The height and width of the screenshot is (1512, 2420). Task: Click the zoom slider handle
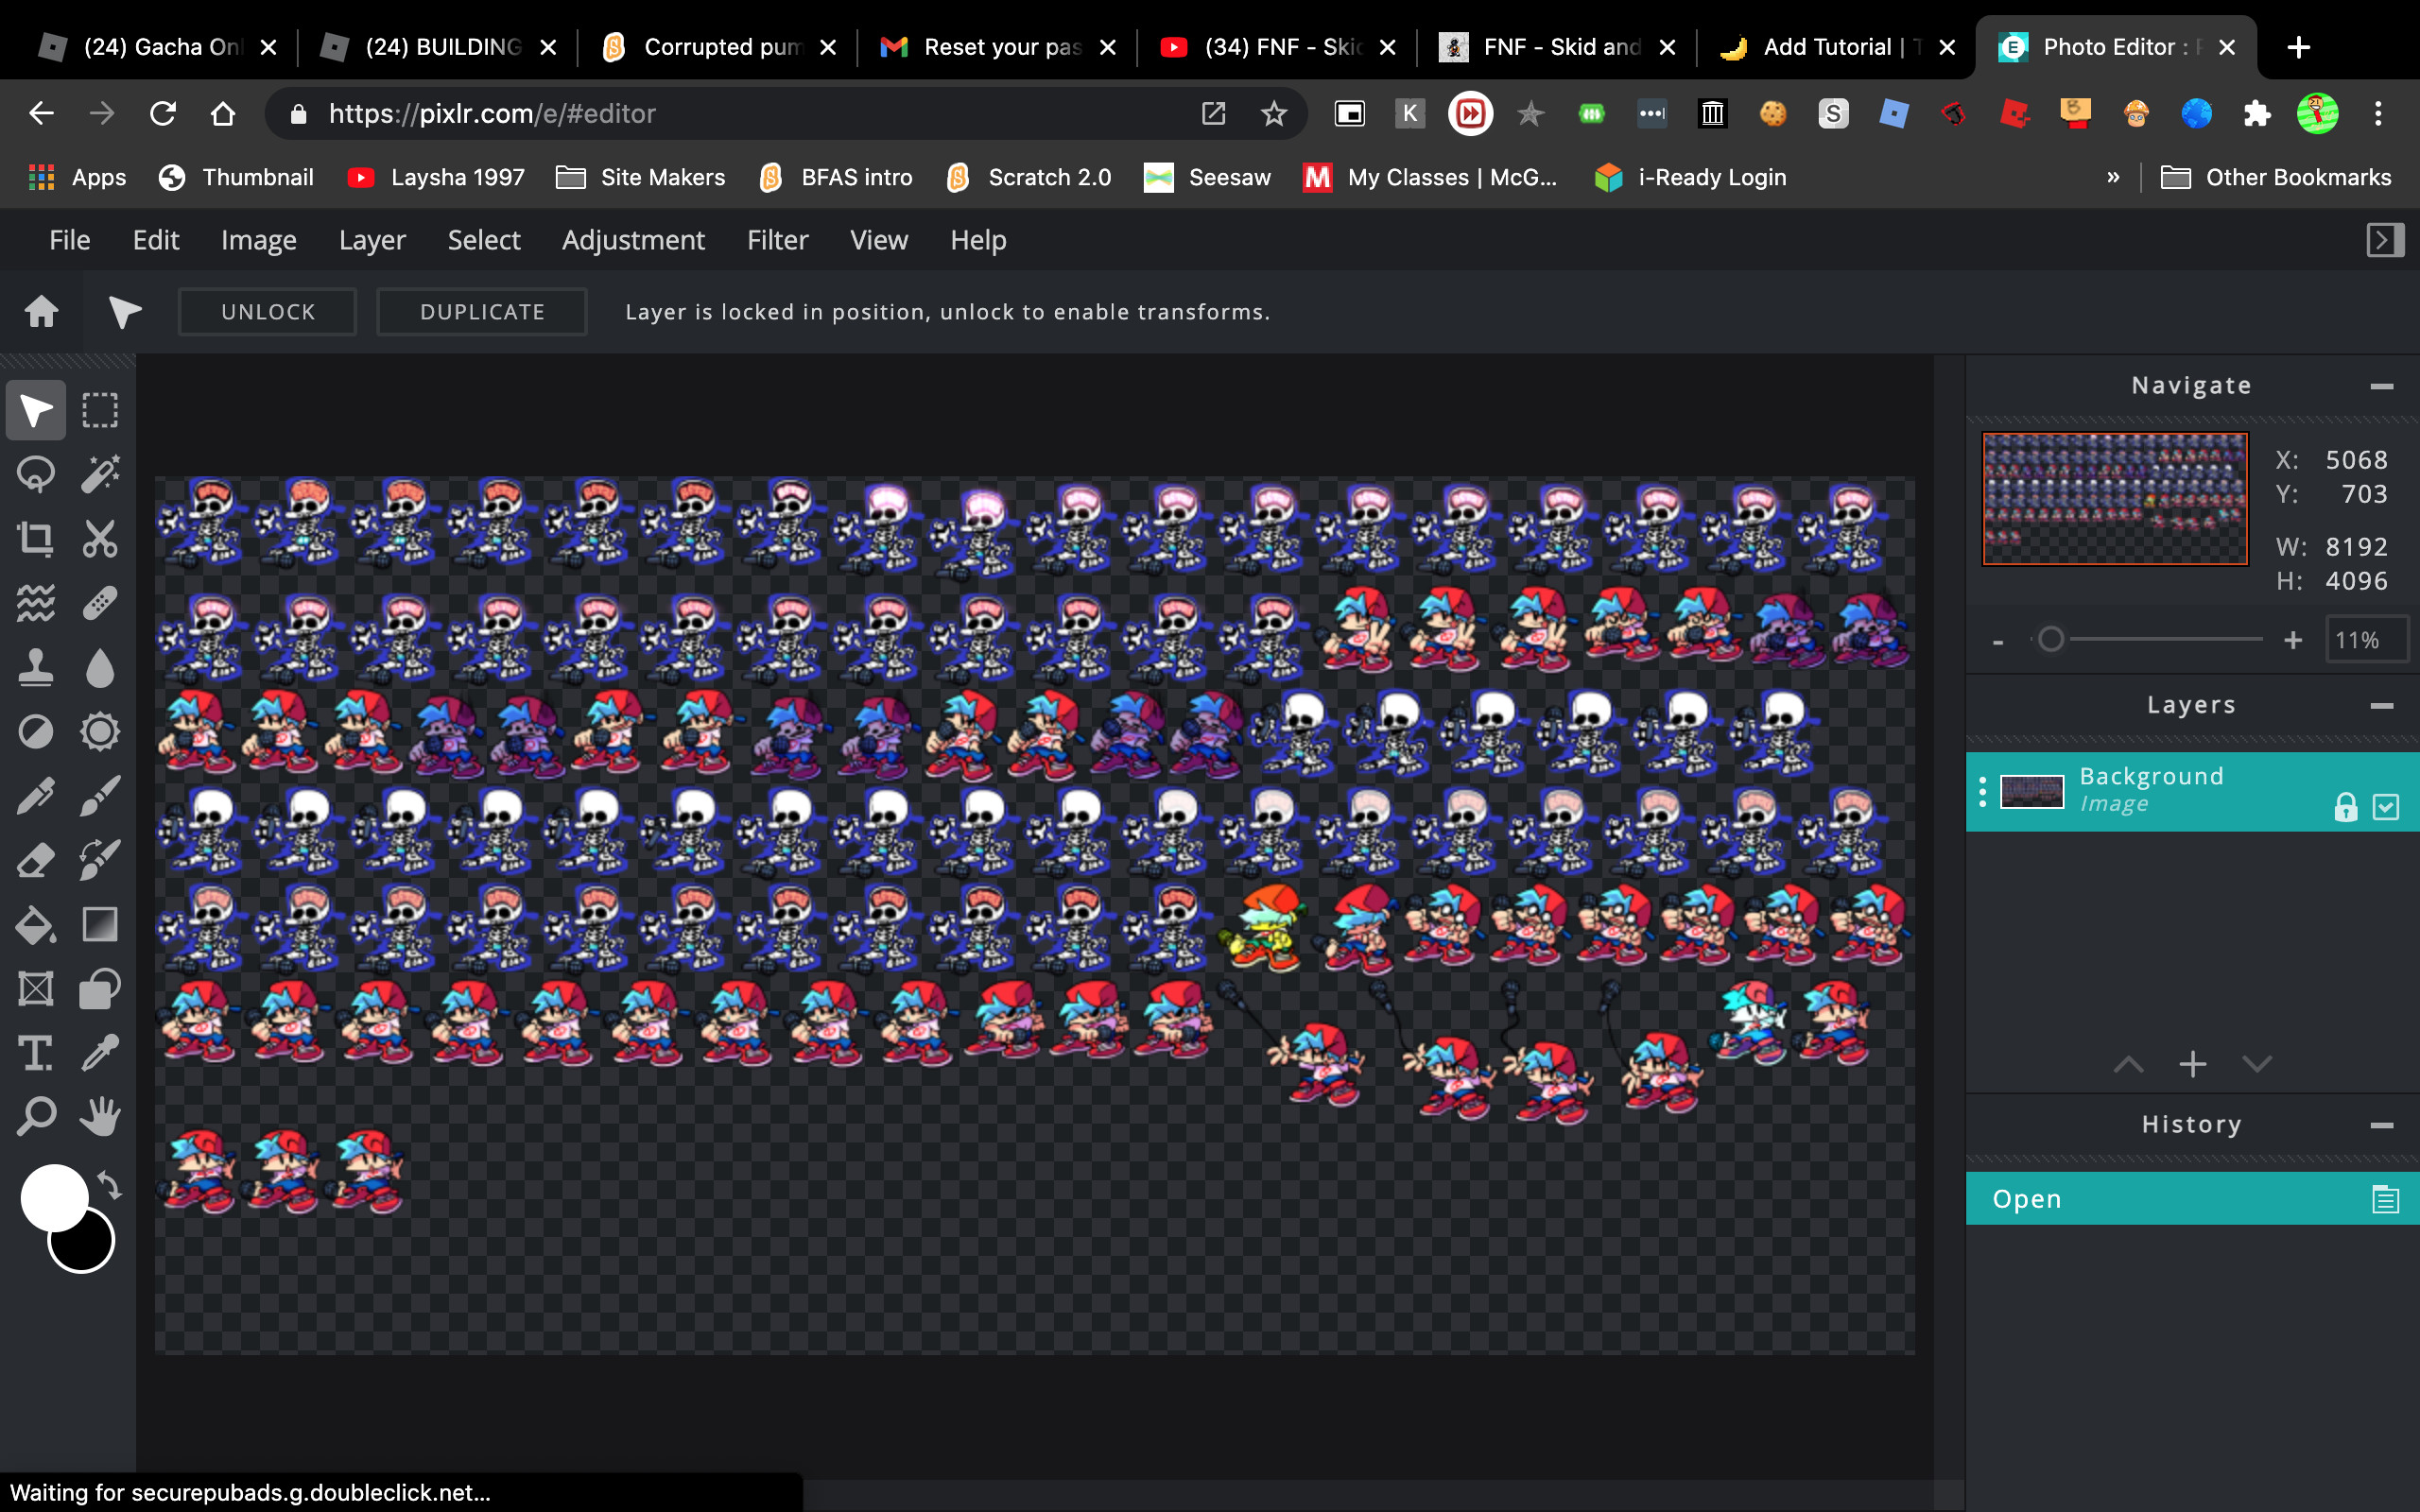coord(2051,639)
